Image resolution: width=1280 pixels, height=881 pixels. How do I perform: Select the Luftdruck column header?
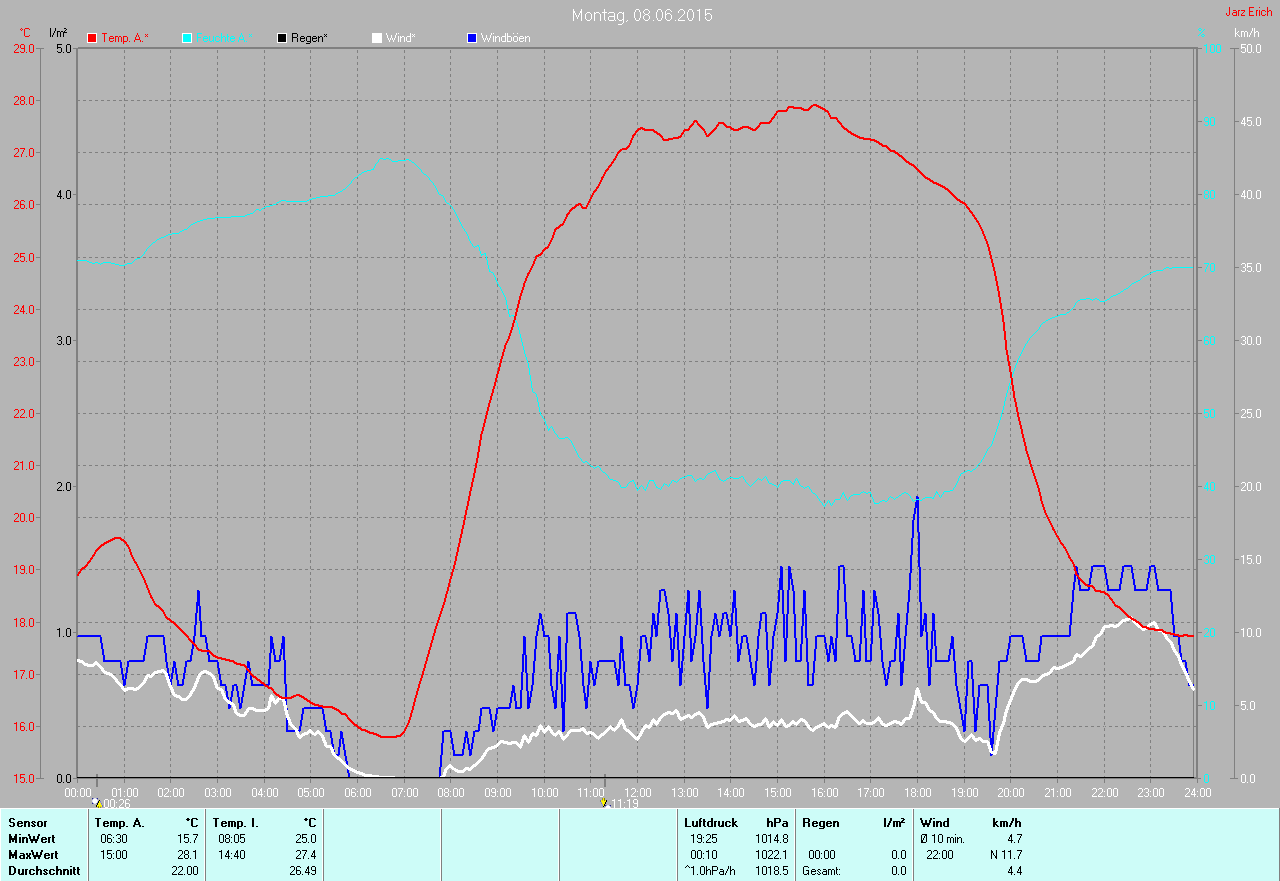tap(710, 823)
